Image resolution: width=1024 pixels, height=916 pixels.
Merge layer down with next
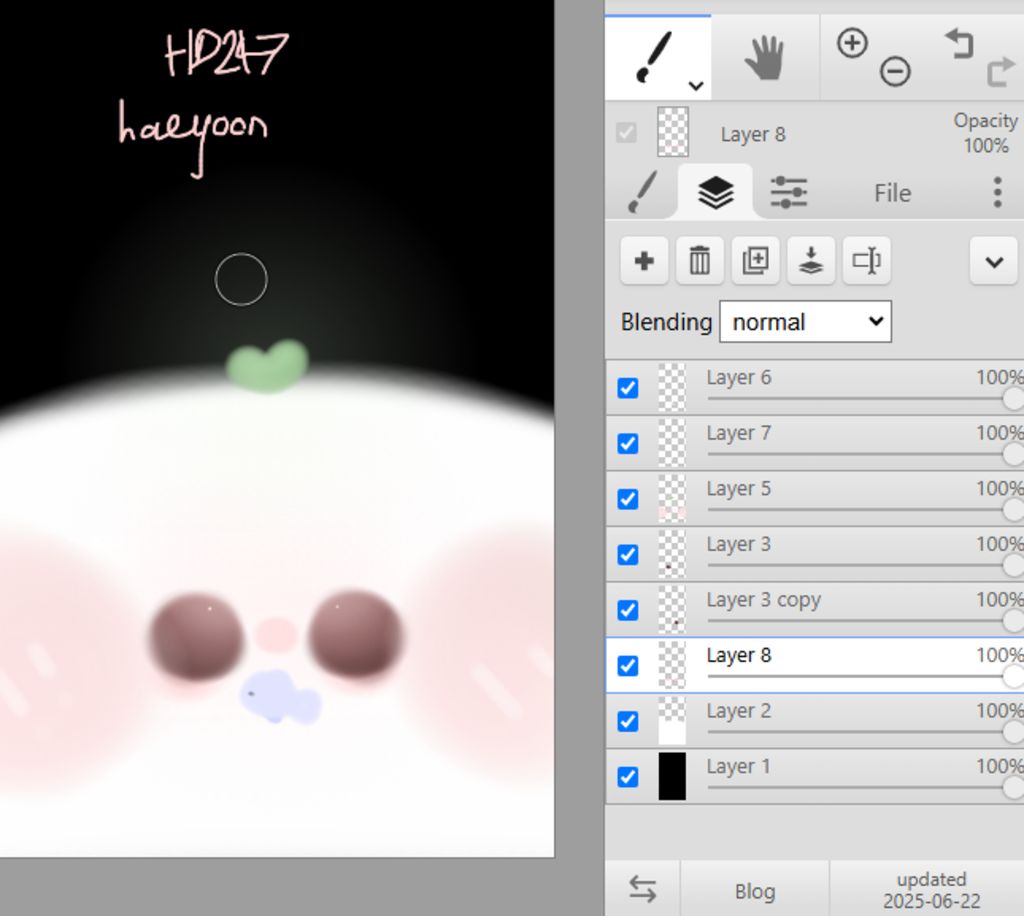tap(811, 262)
